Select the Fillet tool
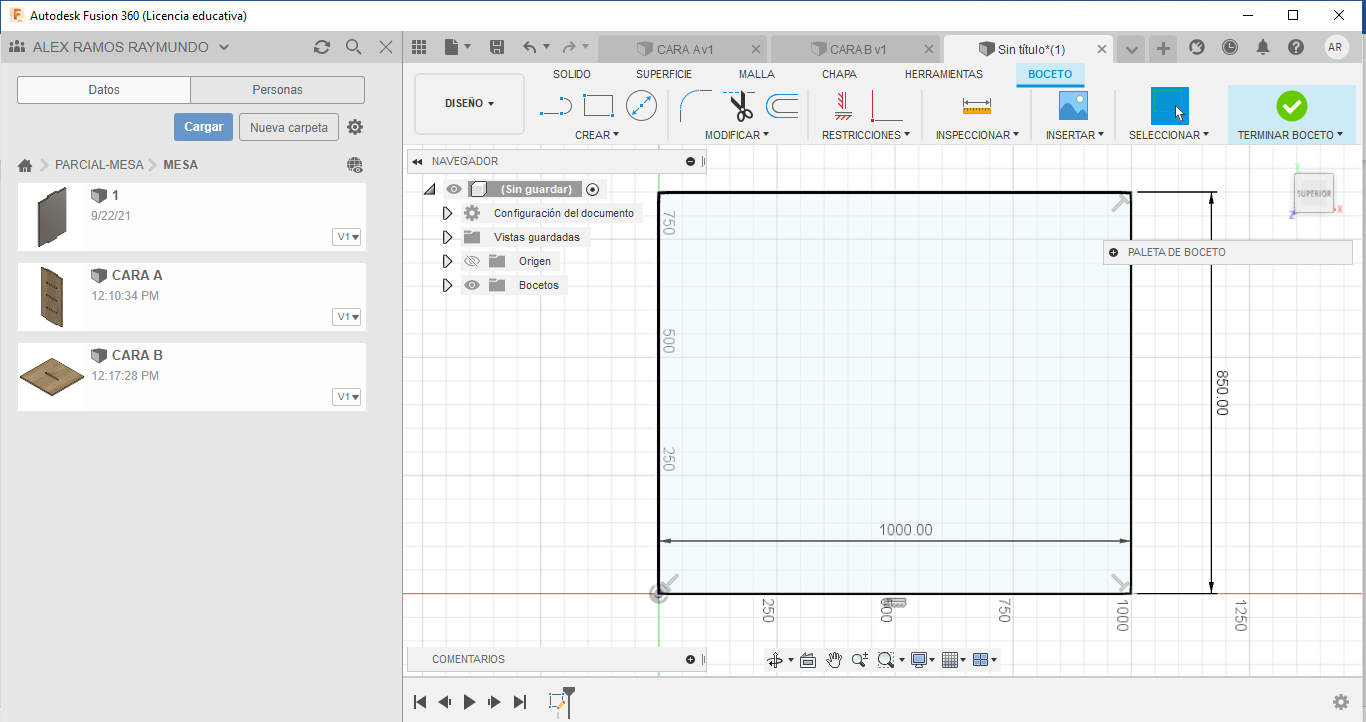 pos(694,105)
